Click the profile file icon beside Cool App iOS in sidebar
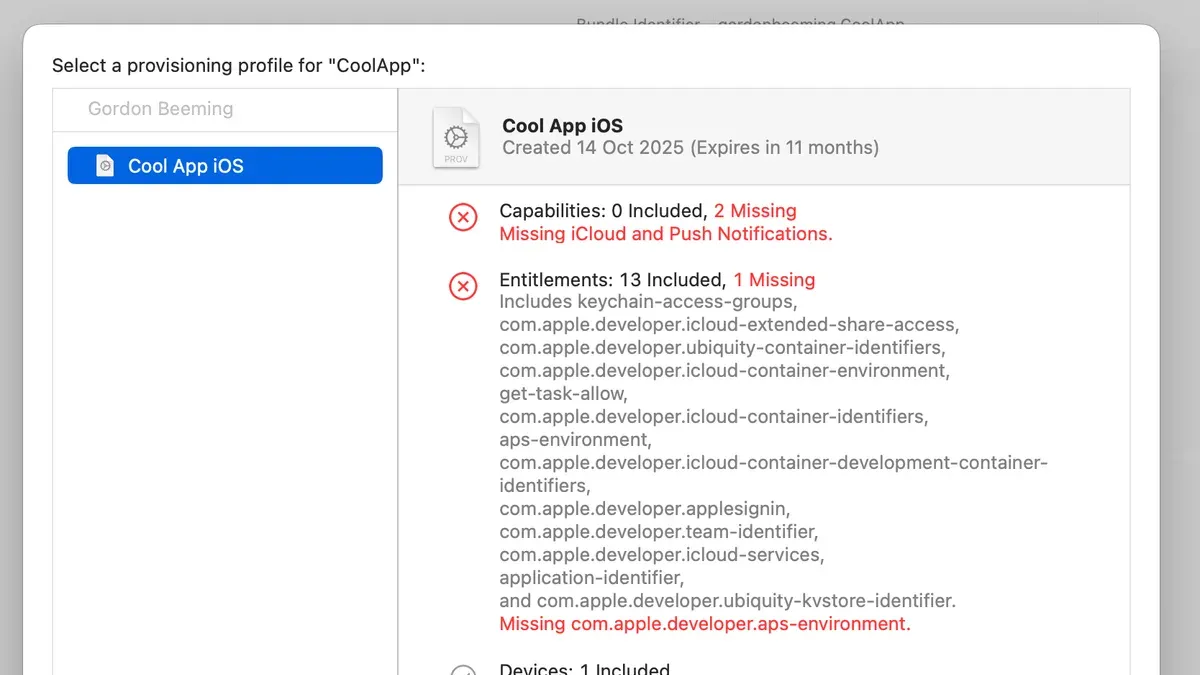 tap(105, 166)
